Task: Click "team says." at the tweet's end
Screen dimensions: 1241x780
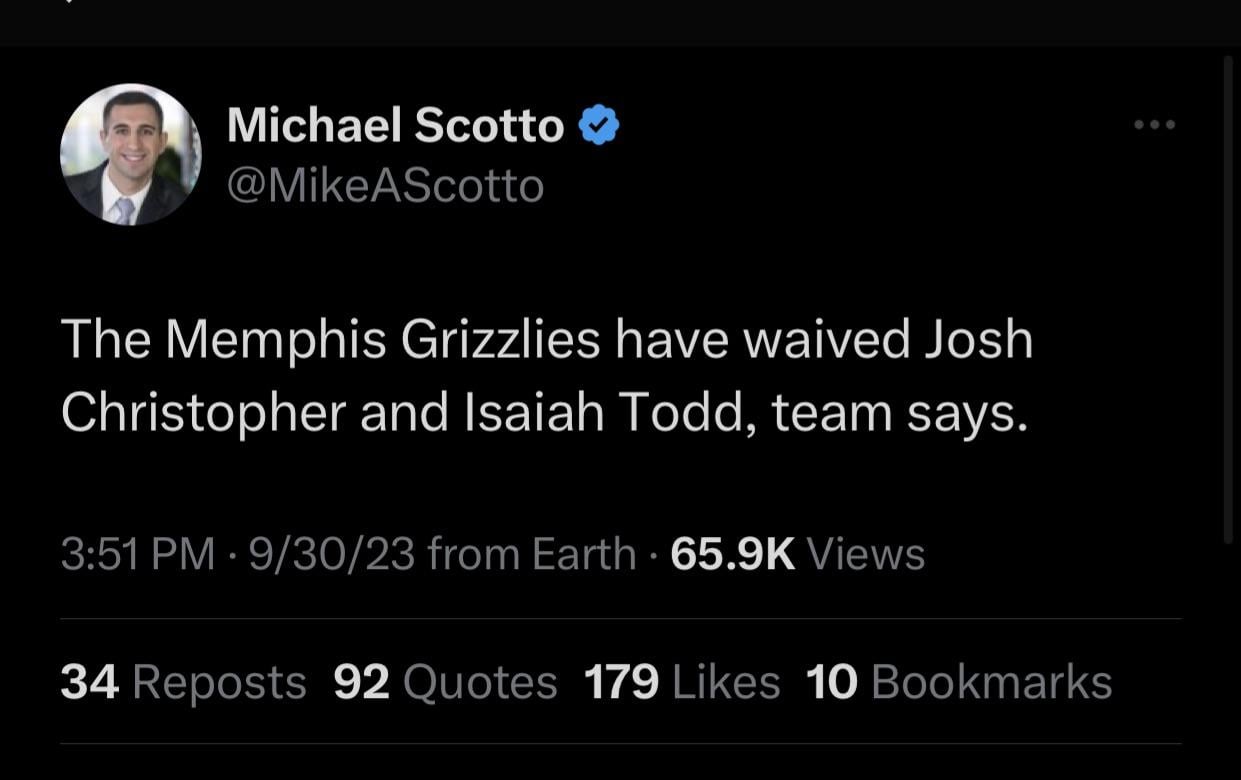Action: point(899,413)
